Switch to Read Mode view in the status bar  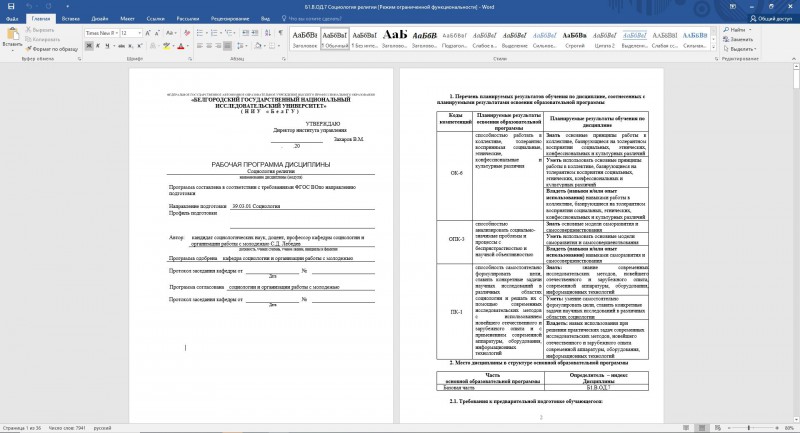pos(686,428)
